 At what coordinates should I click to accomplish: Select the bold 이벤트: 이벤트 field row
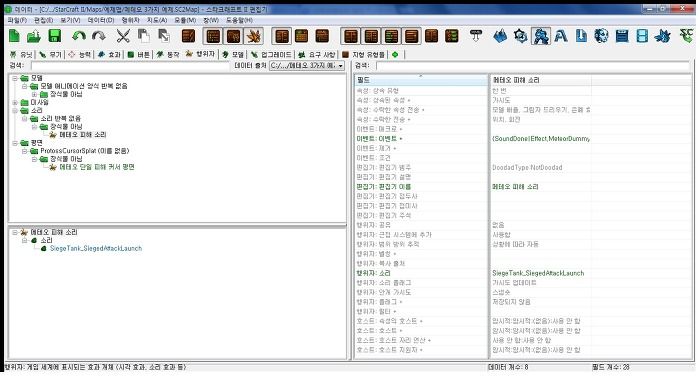pos(421,139)
